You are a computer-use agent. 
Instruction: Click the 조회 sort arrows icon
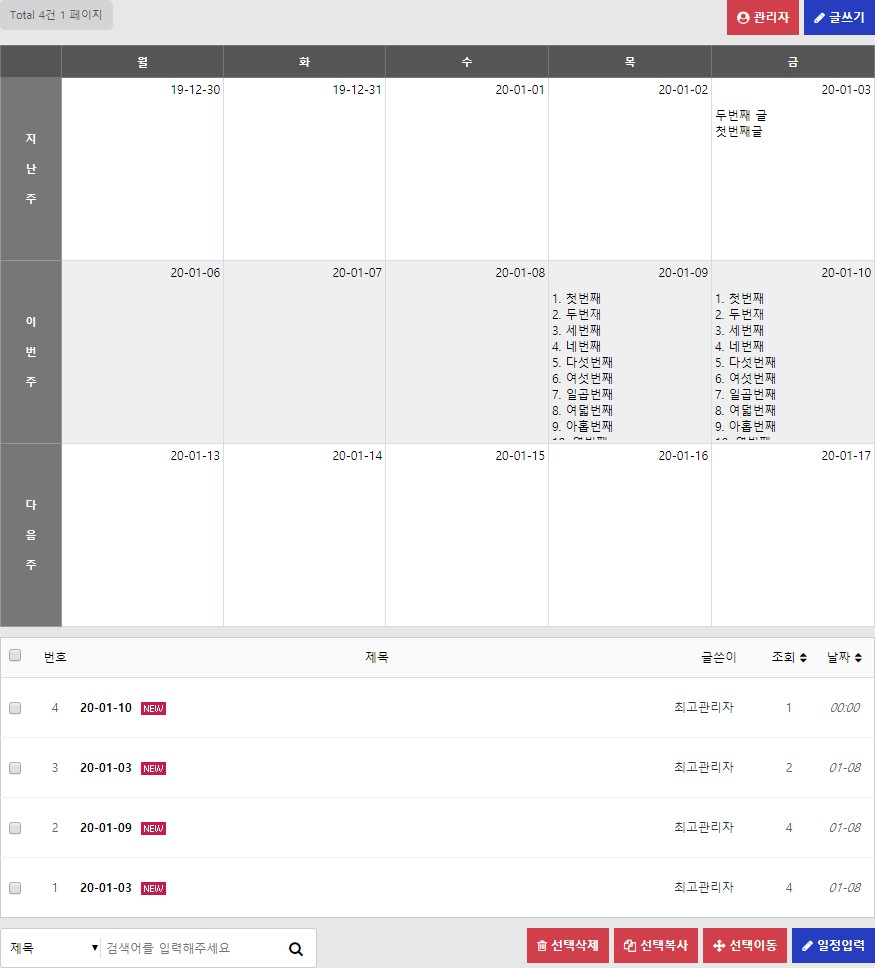coord(802,658)
